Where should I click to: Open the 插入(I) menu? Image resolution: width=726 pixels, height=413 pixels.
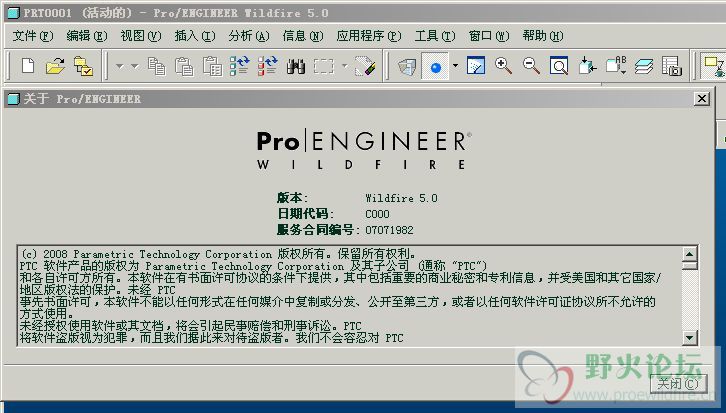click(195, 36)
